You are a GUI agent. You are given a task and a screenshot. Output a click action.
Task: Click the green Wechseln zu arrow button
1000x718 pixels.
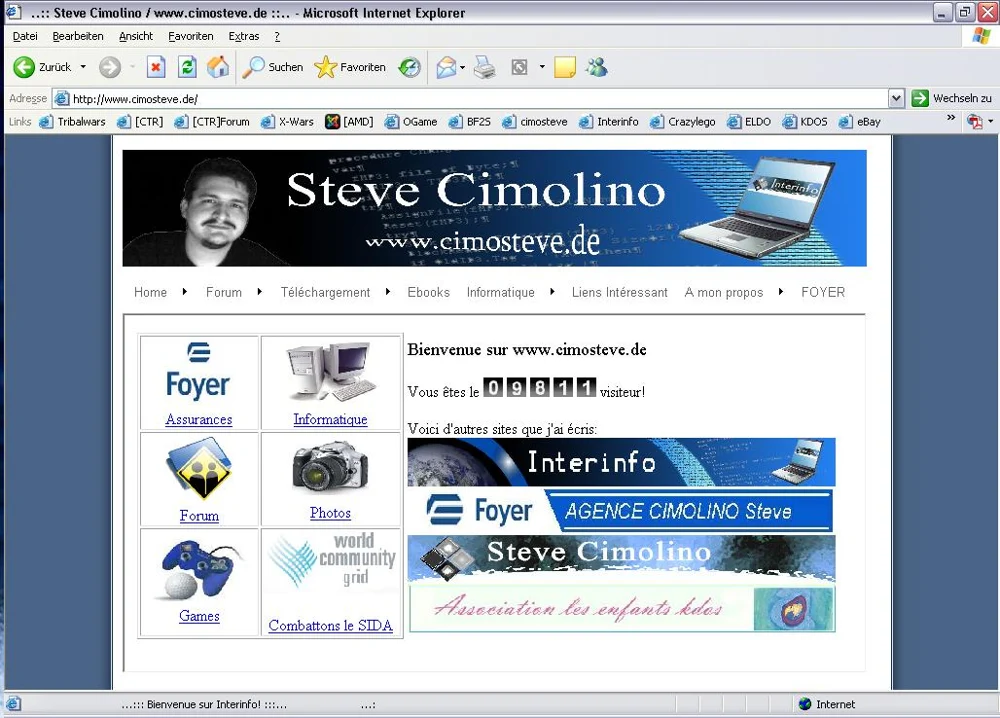point(920,98)
